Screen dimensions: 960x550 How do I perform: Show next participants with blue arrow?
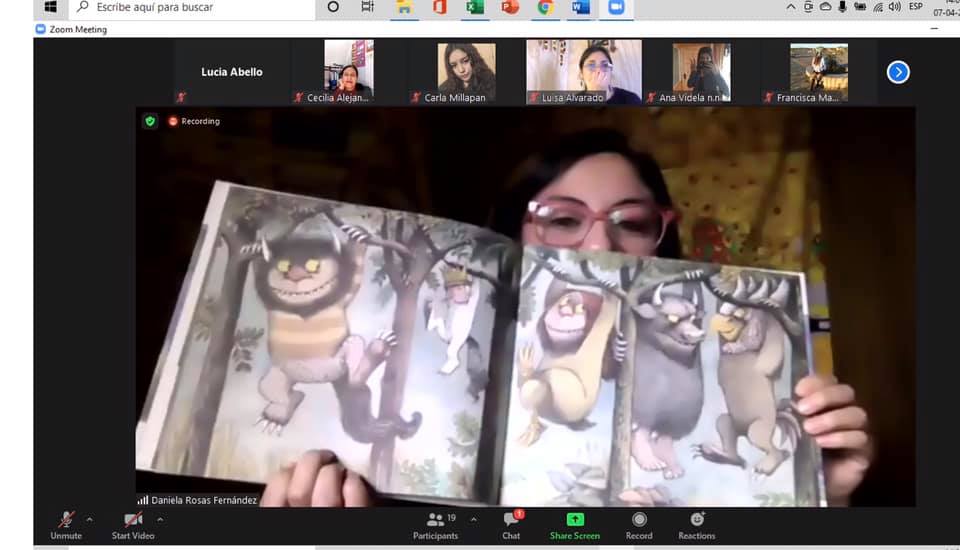coord(898,72)
